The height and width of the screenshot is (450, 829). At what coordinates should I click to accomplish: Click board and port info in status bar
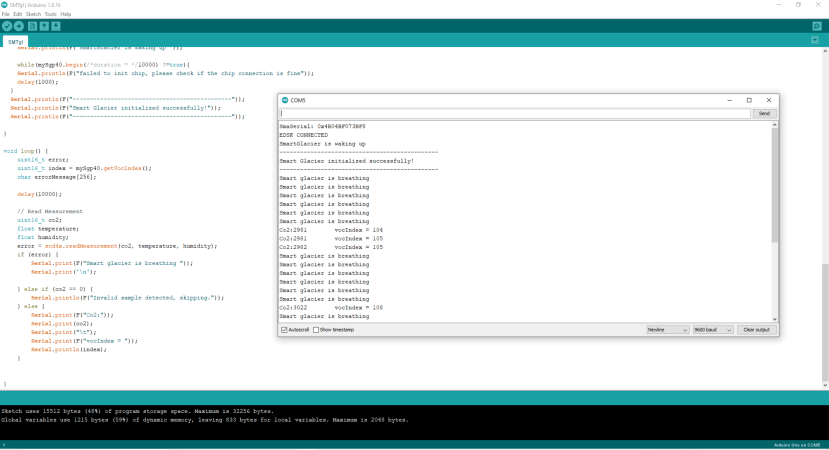(797, 445)
